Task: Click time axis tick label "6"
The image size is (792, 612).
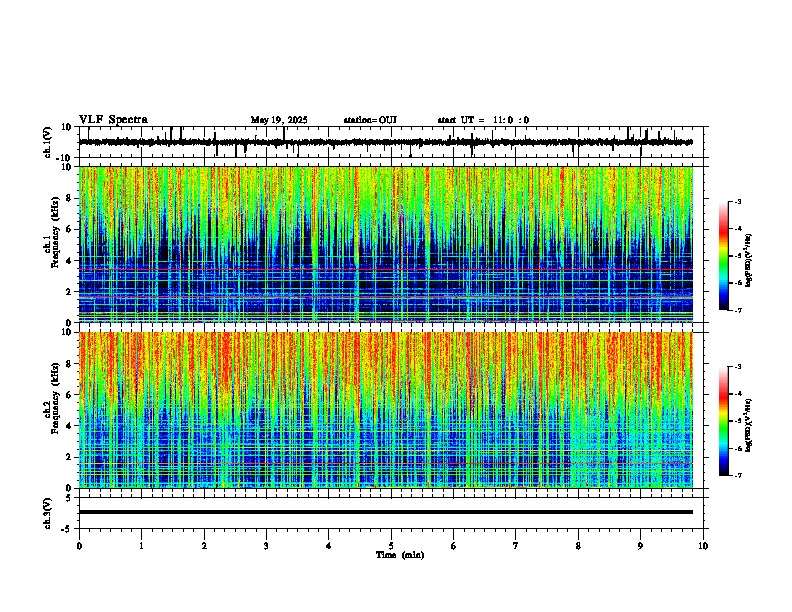Action: [x=454, y=546]
